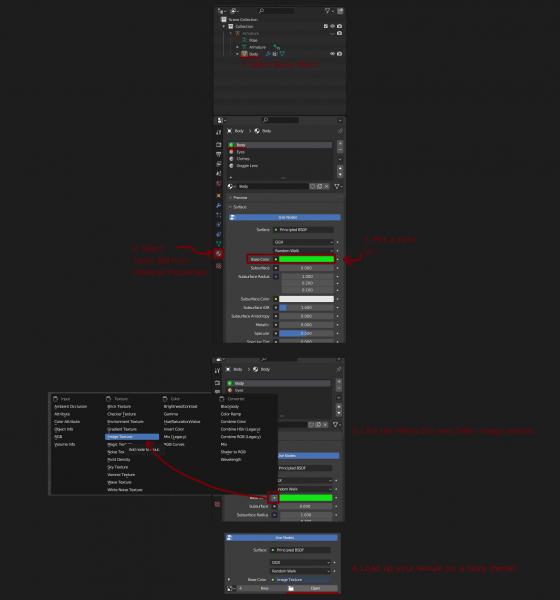
Task: Expand the green Armature data row
Action: coord(237,47)
